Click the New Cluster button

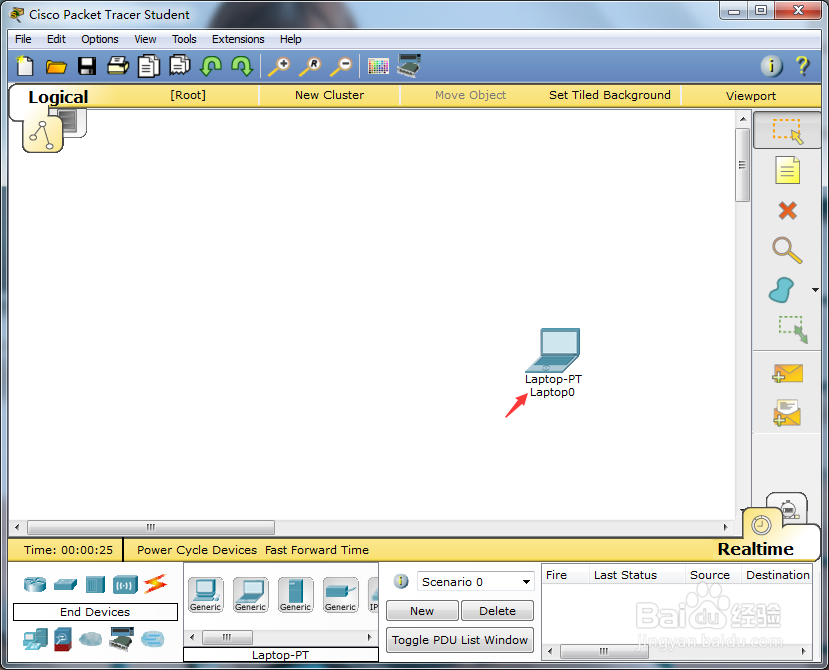pos(329,94)
